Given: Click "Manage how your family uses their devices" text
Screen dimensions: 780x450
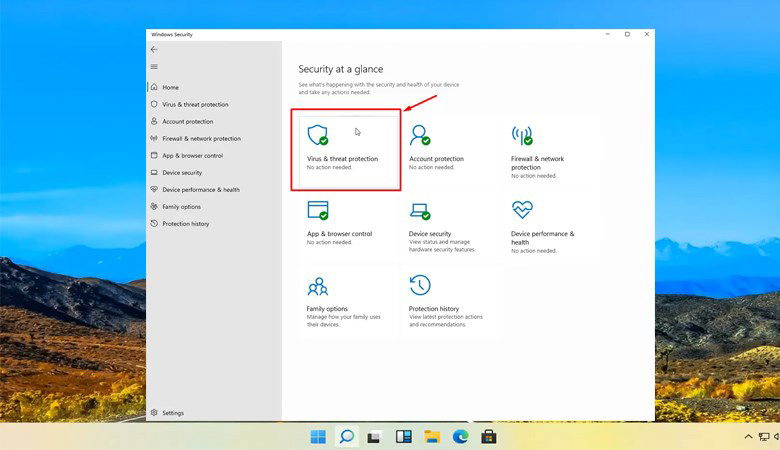Looking at the screenshot, I should 343,321.
